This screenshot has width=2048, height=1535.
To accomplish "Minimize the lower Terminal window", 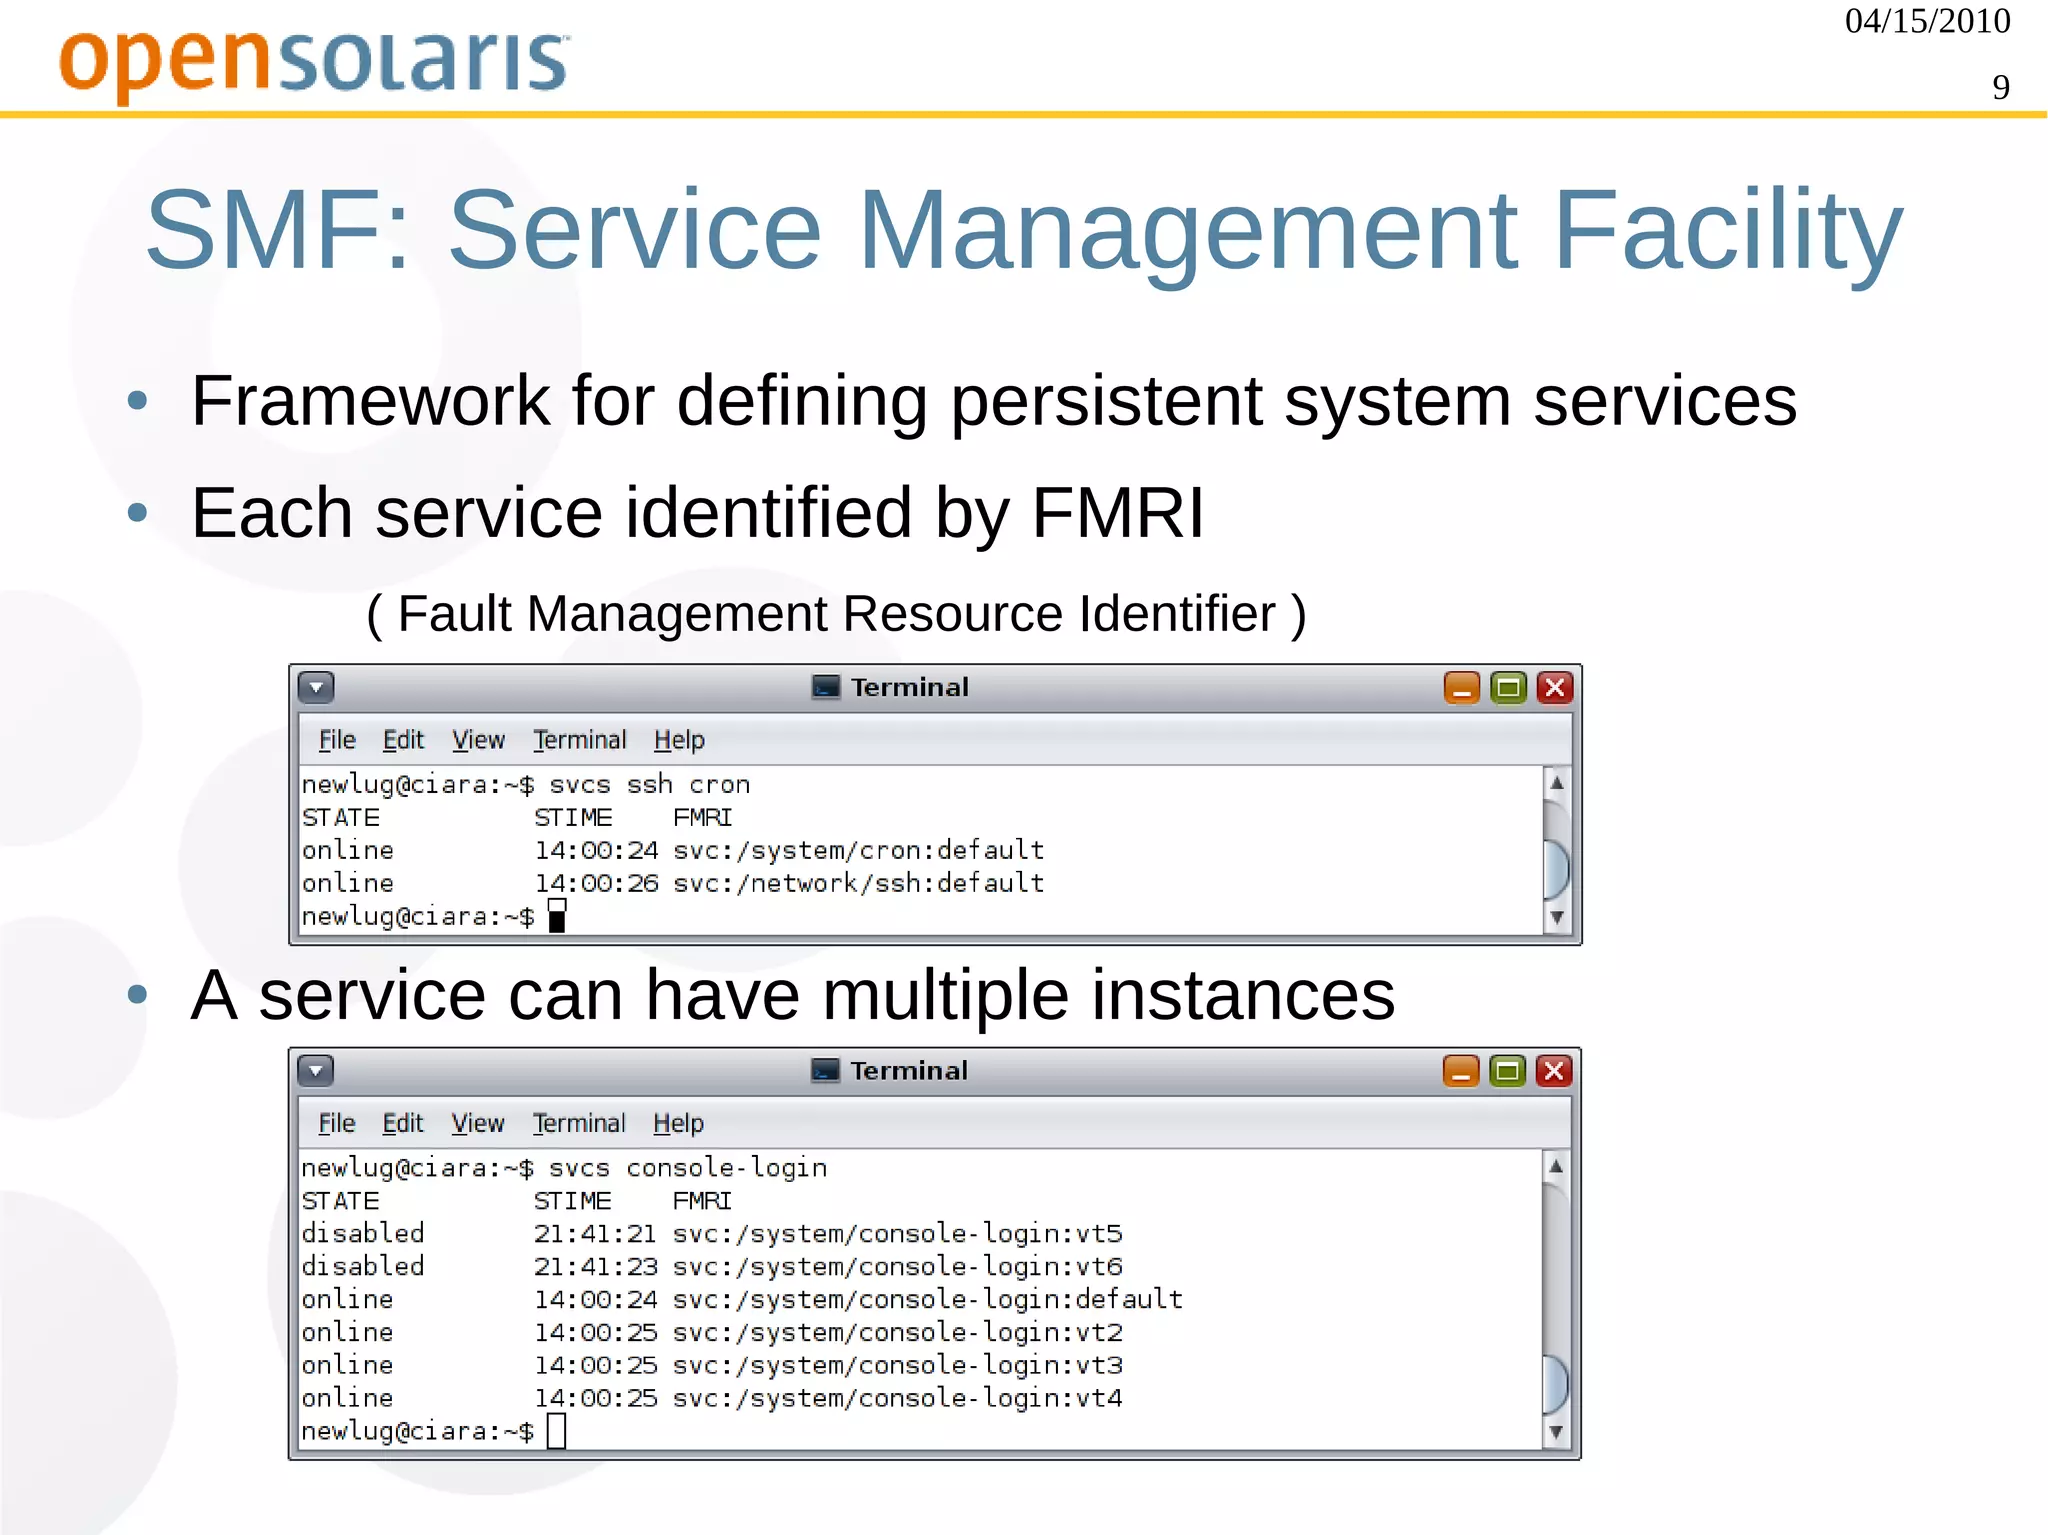I will [1461, 1071].
